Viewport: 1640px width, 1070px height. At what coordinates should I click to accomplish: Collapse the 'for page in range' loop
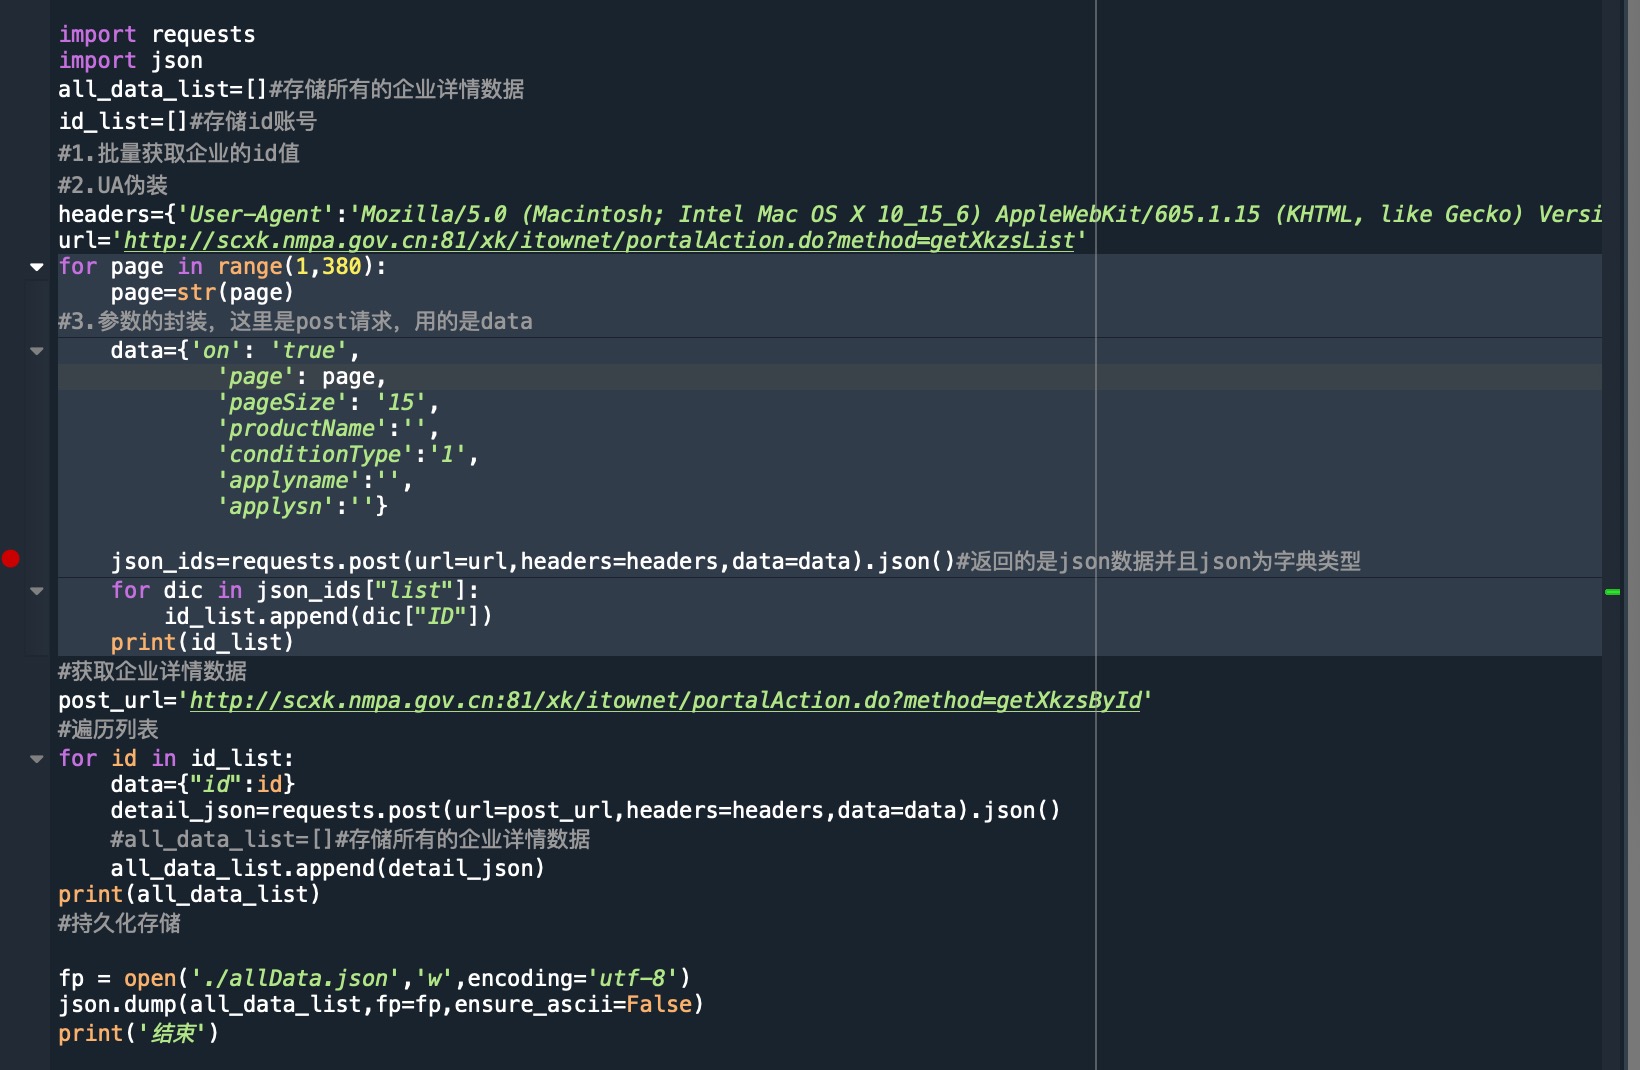(x=36, y=266)
